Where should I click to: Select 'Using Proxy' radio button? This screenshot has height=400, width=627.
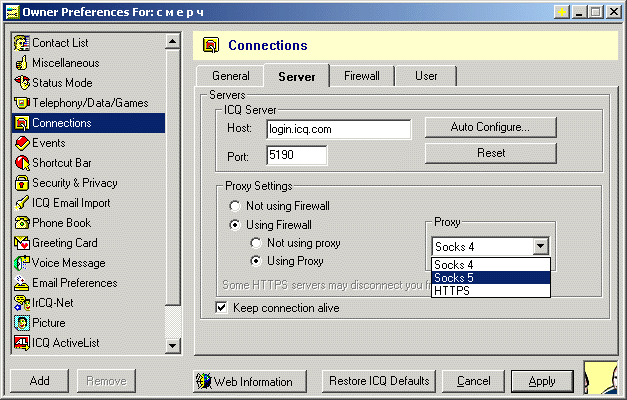pyautogui.click(x=256, y=261)
